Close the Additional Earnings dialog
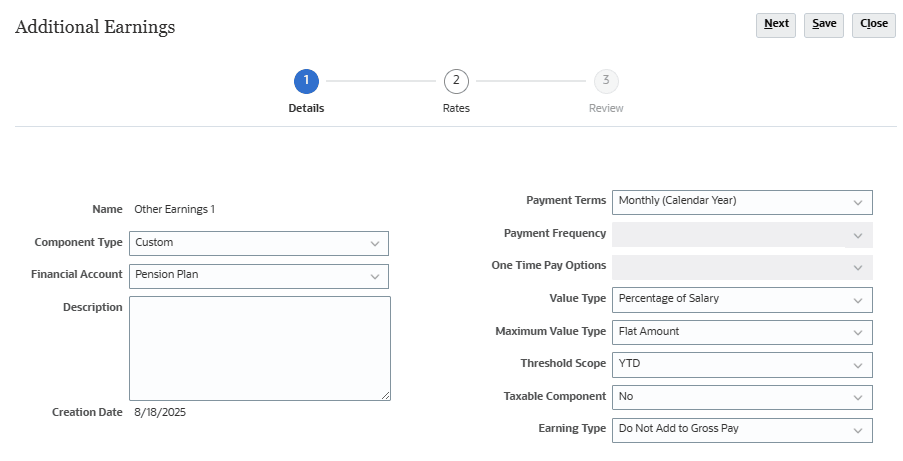This screenshot has height=461, width=903. [874, 25]
